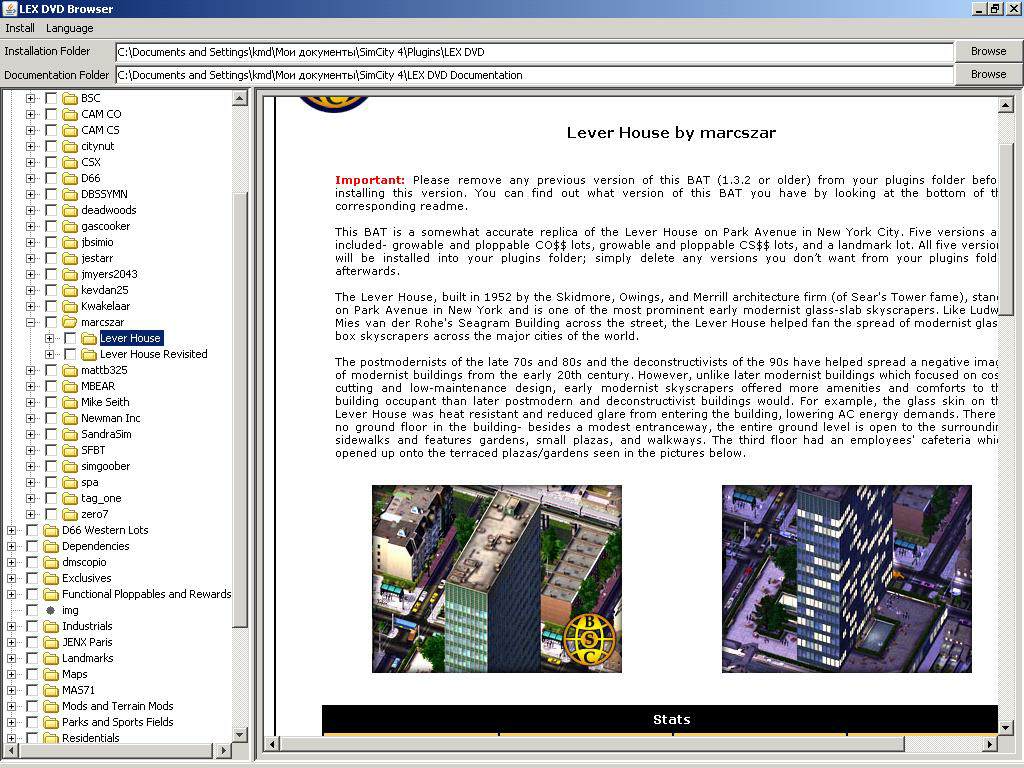Open the Language menu
The height and width of the screenshot is (768, 1024).
[69, 28]
